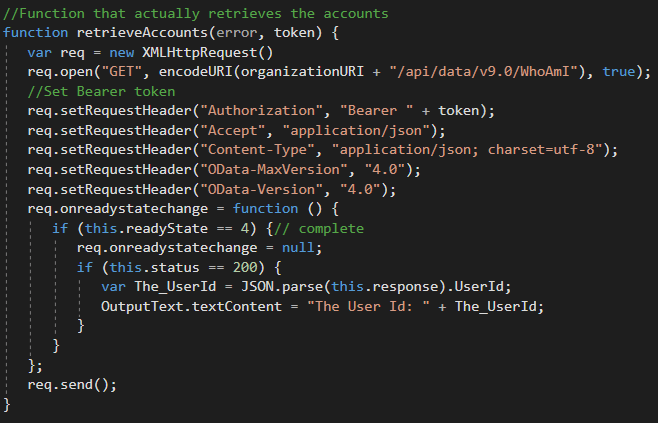Click the retrieveAccounts function name

coord(143,33)
